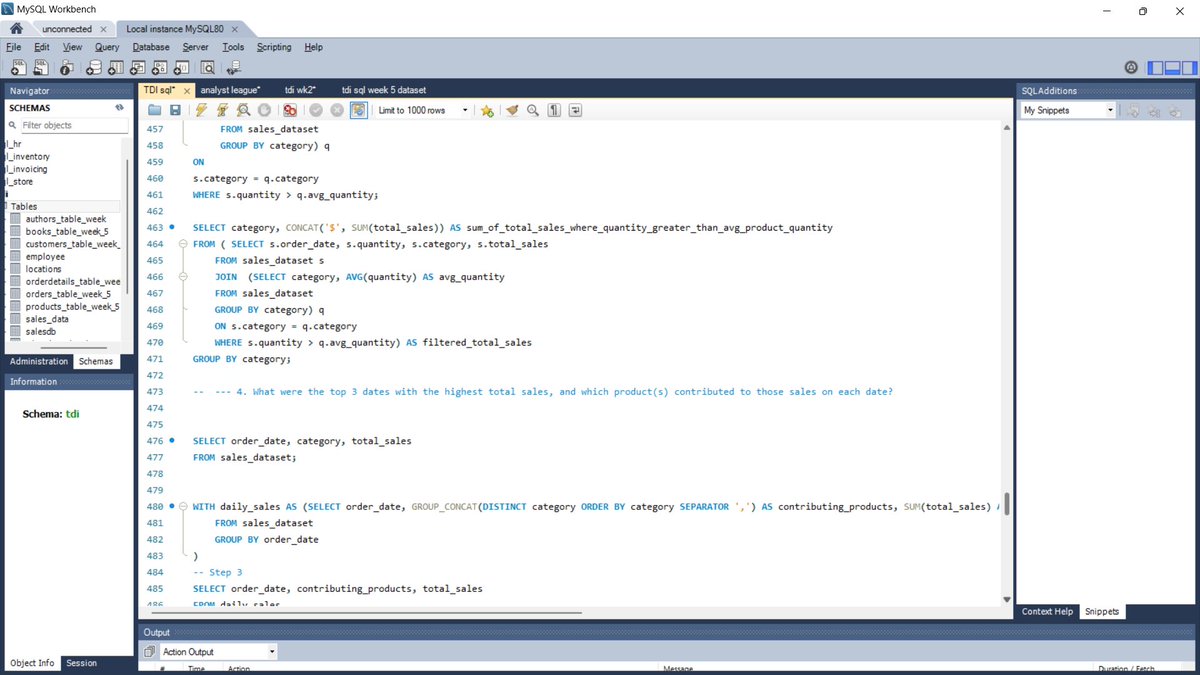Reconnect to DBMS toolbar icon
Viewport: 1200px width, 675px height.
pos(234,68)
